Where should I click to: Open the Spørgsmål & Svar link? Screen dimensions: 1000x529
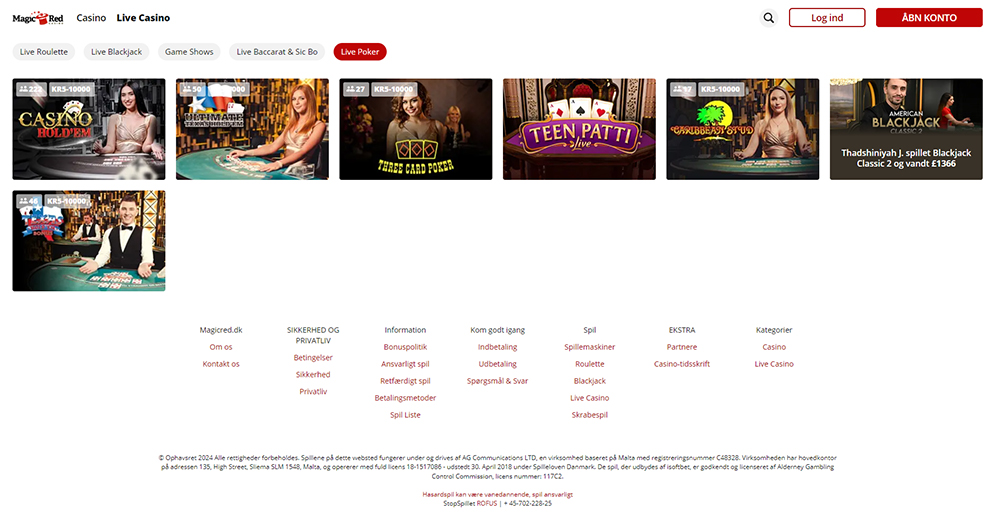[497, 381]
